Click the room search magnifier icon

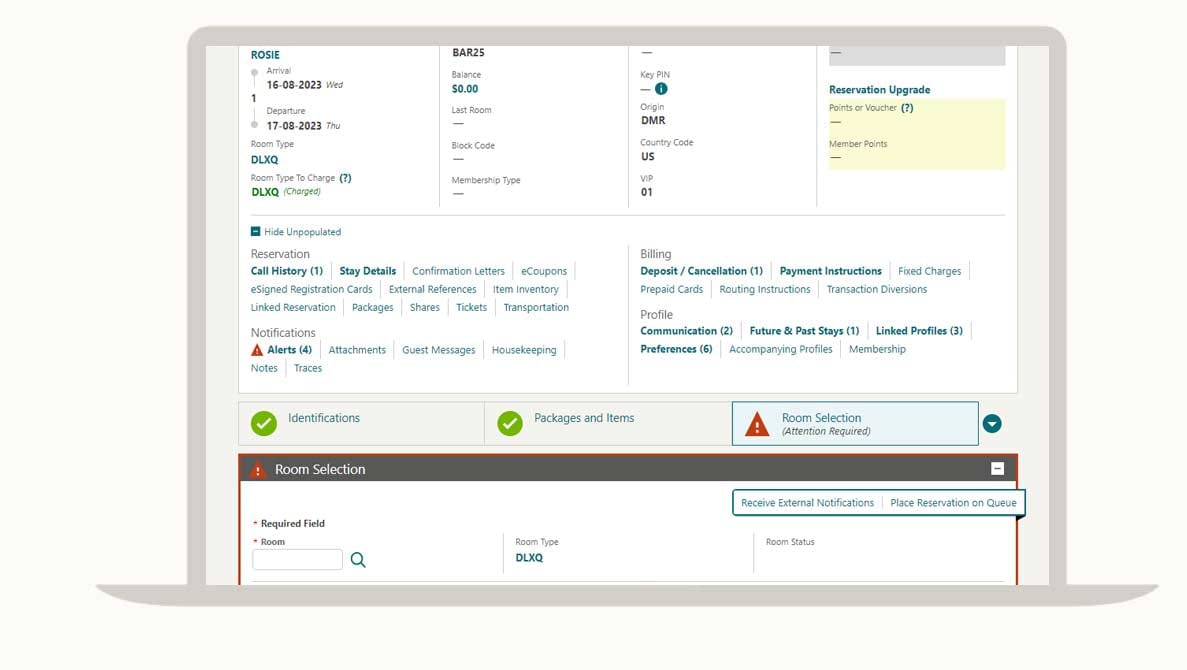click(358, 560)
